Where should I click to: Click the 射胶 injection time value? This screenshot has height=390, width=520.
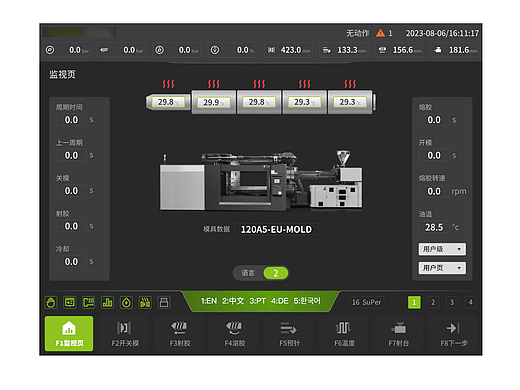point(71,226)
